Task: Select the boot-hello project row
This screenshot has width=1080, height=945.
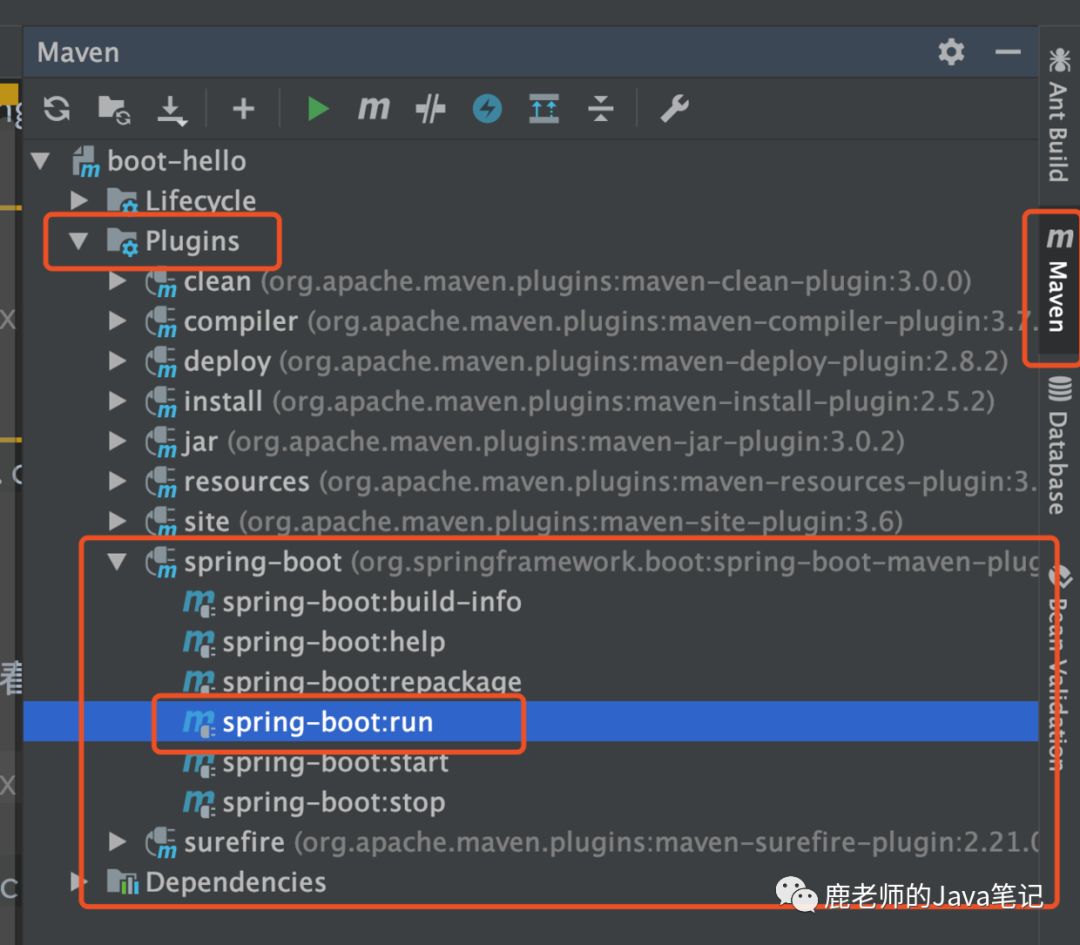Action: click(x=530, y=161)
